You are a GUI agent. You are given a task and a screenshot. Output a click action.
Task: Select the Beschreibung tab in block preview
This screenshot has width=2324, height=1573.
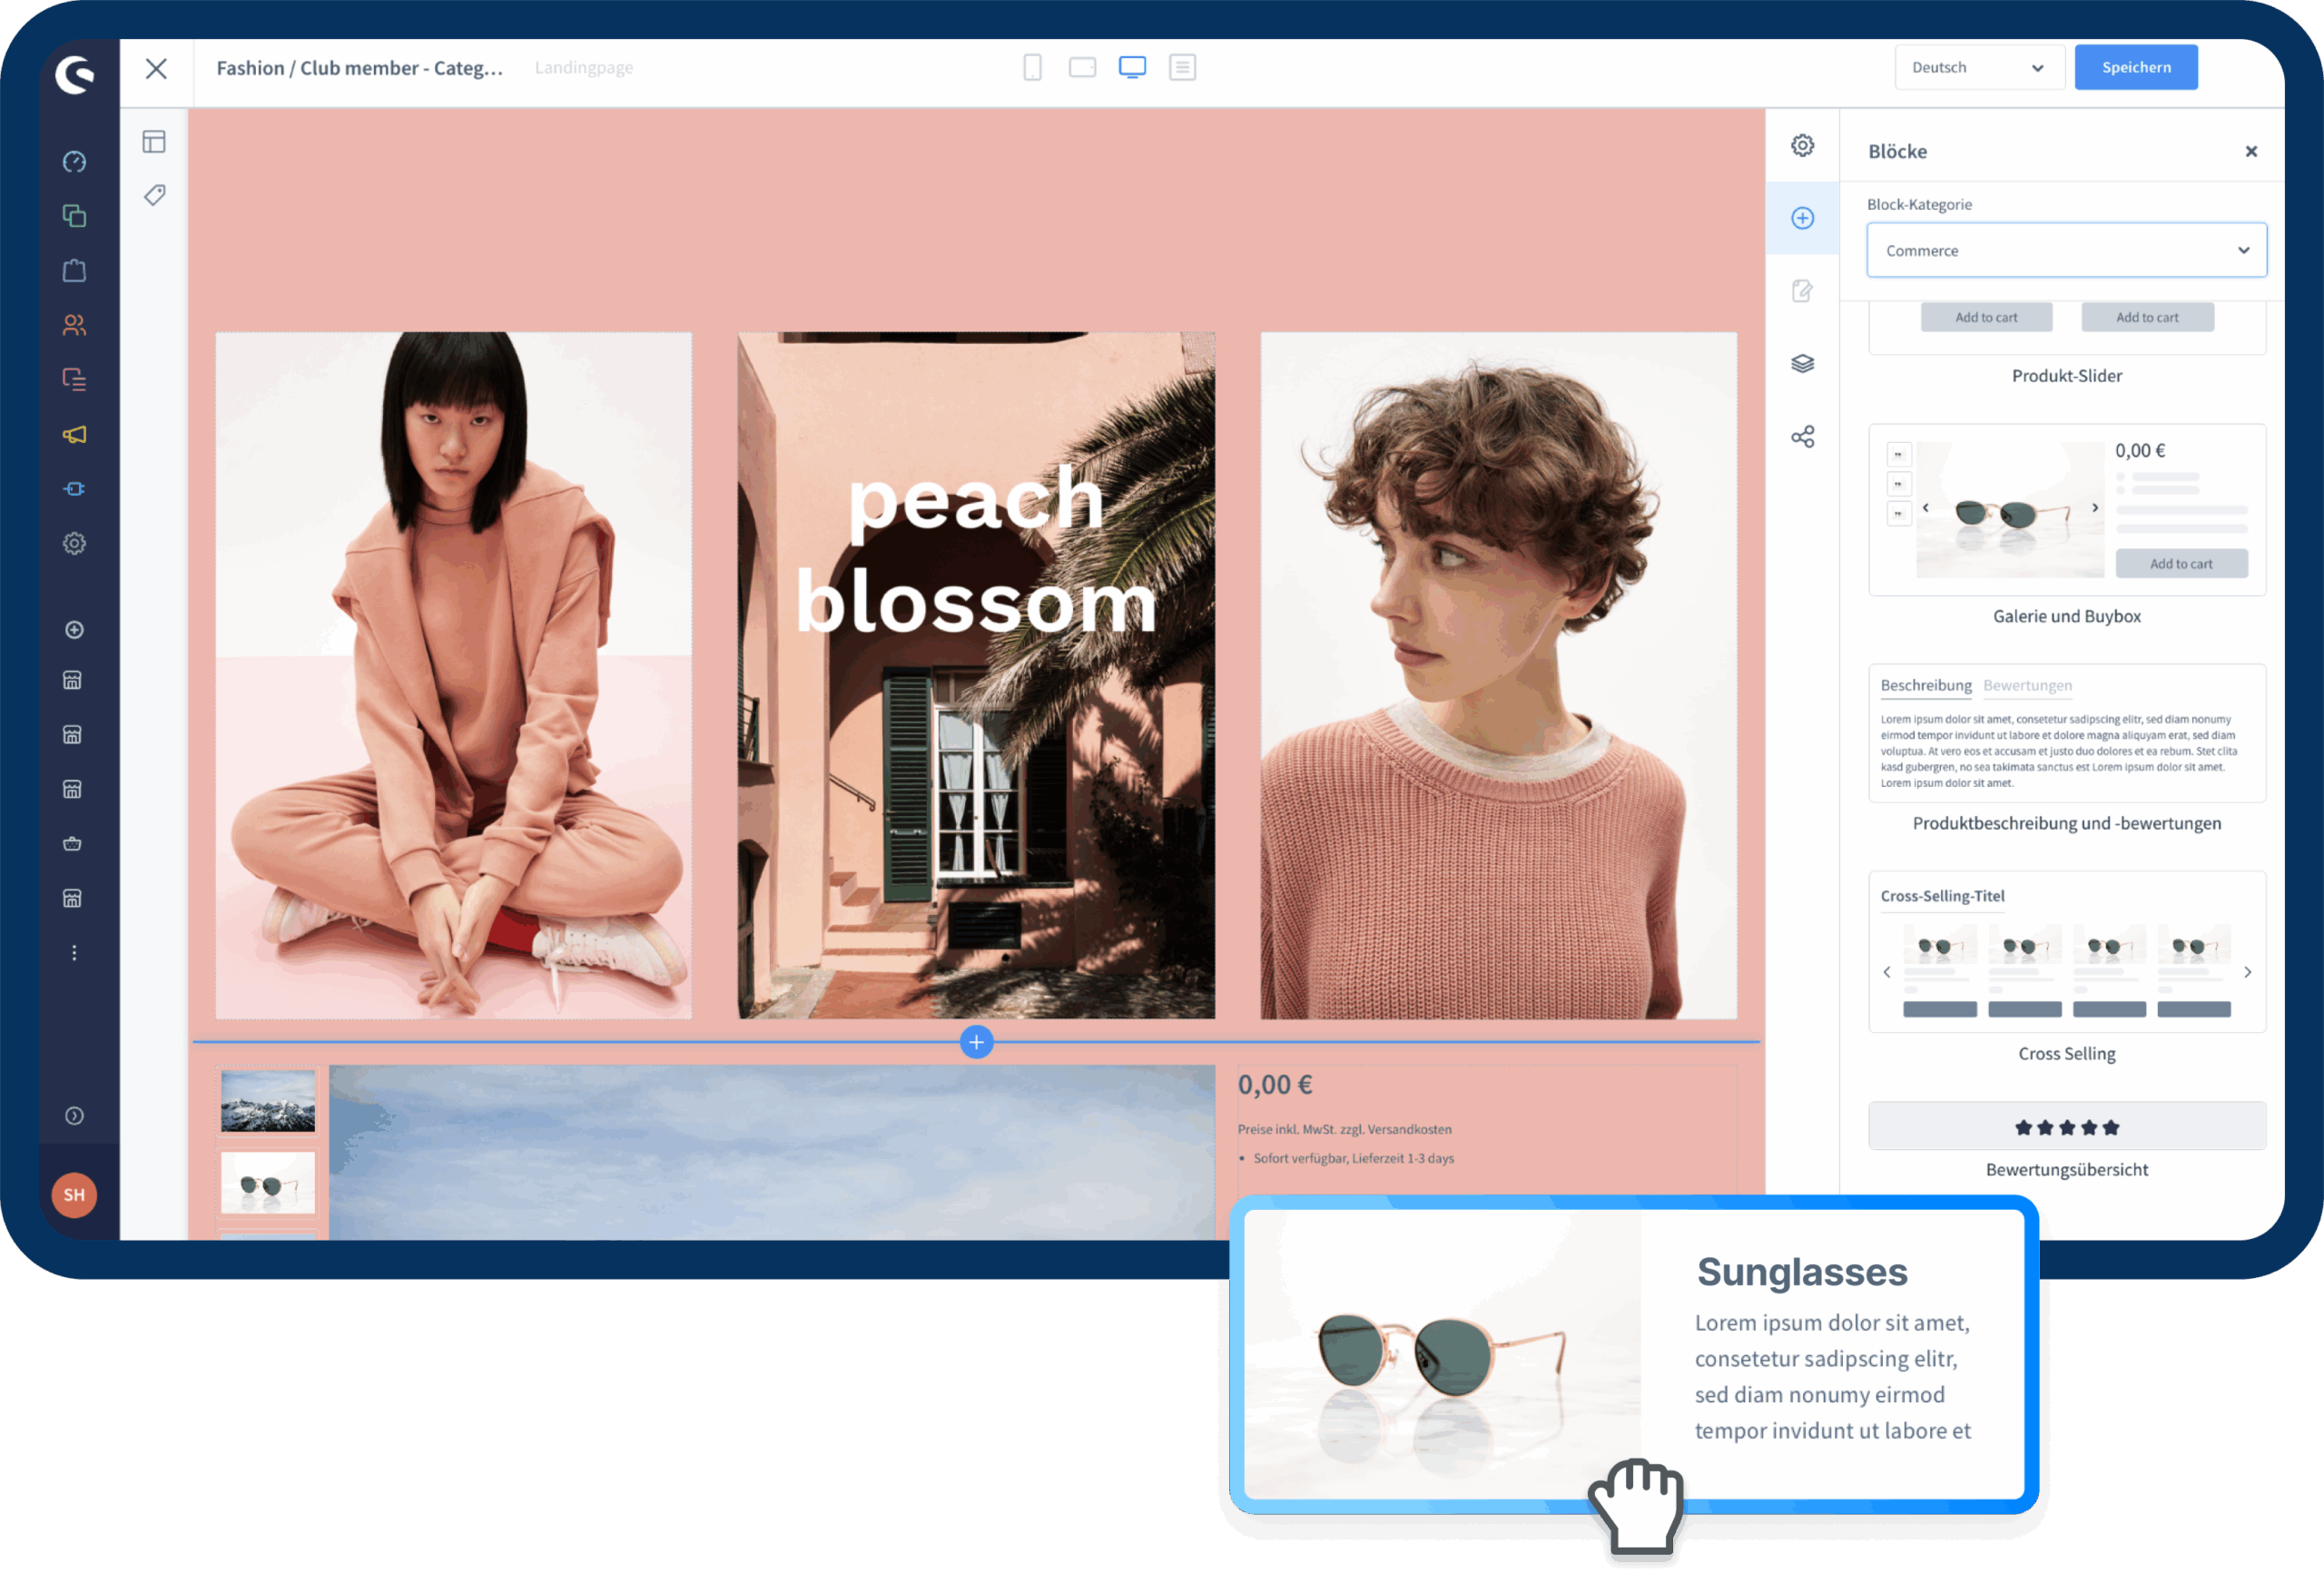coord(1925,686)
